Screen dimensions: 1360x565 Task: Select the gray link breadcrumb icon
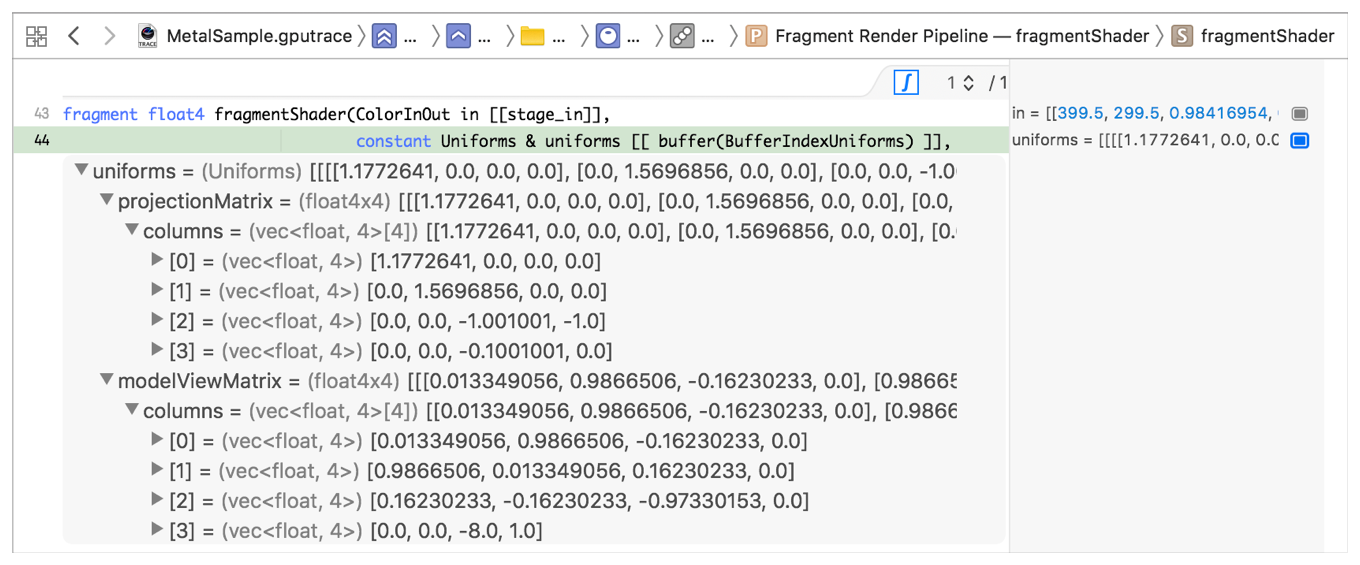pos(682,37)
